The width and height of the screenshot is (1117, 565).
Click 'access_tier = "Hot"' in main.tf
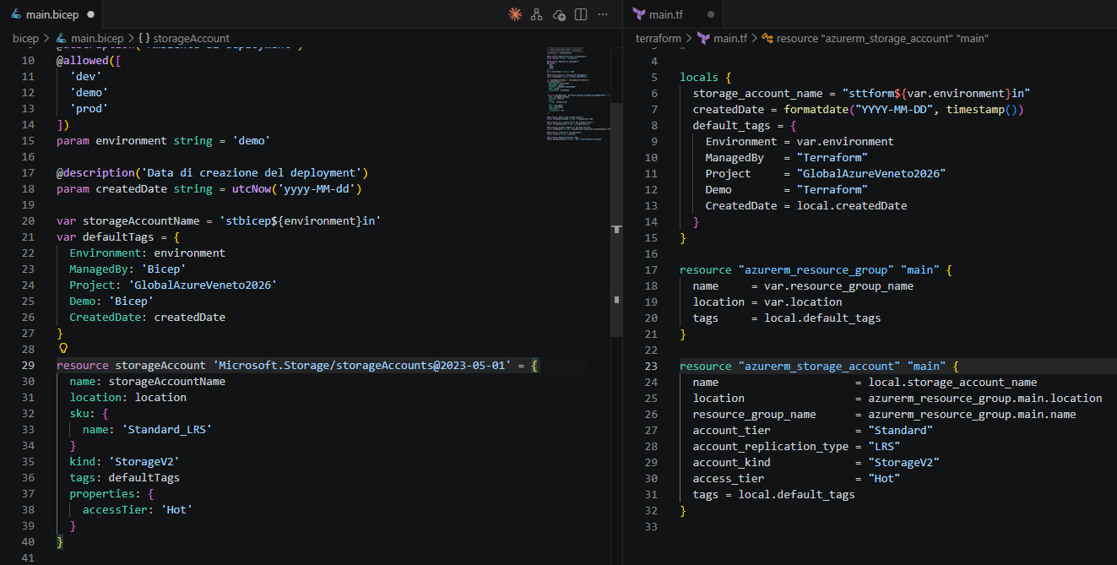click(x=796, y=479)
